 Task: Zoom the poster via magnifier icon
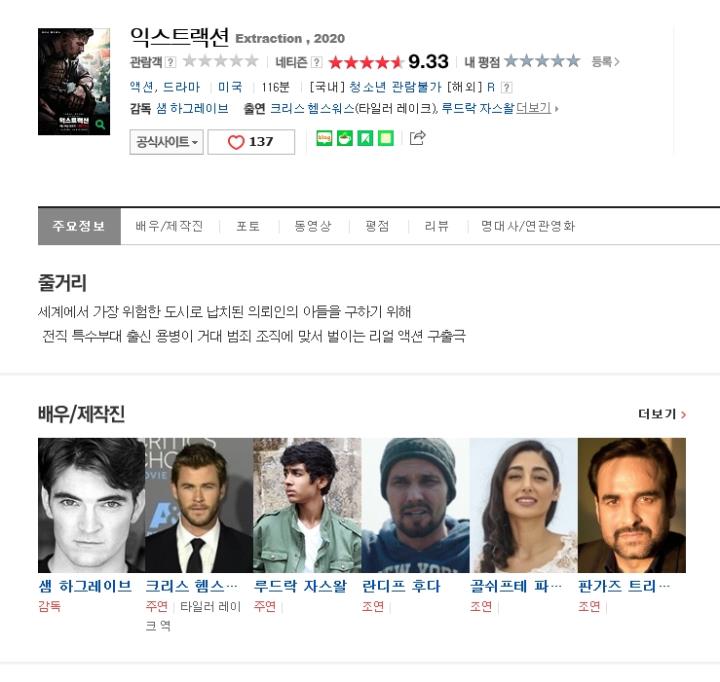click(100, 124)
